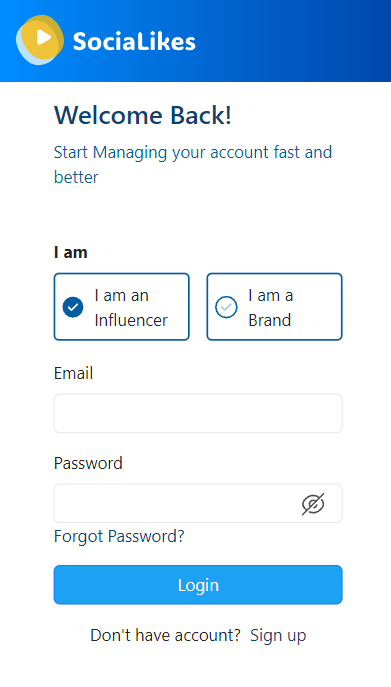Click the word "better" in the tagline
Image resolution: width=391 pixels, height=687 pixels.
tap(76, 177)
